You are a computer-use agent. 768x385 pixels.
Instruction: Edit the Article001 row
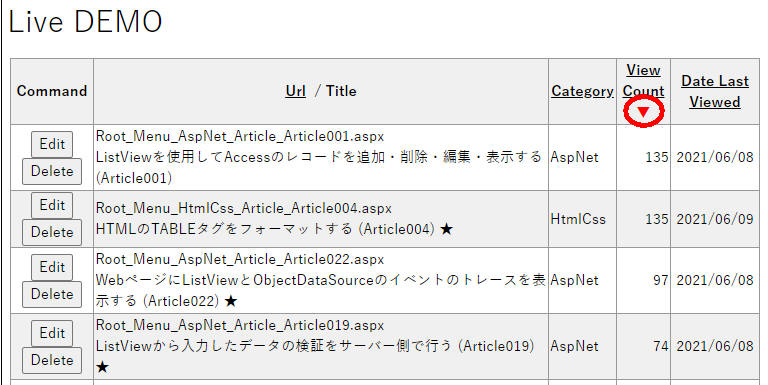coord(52,144)
